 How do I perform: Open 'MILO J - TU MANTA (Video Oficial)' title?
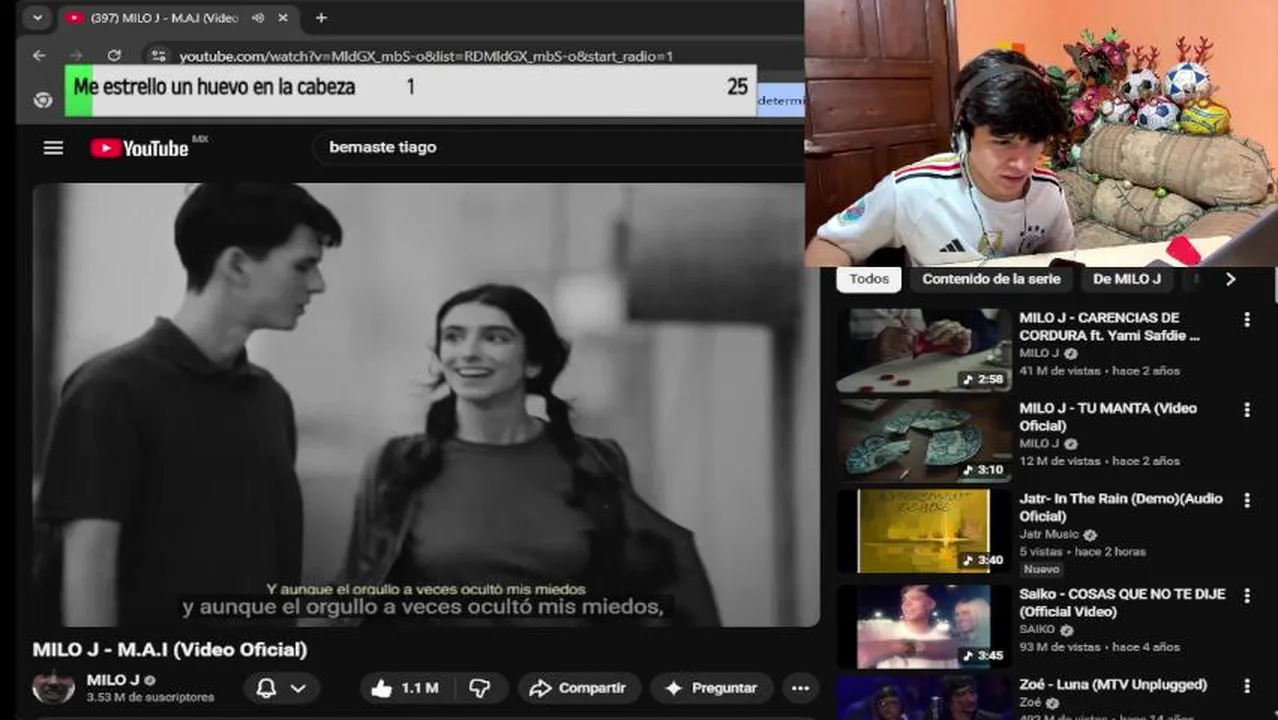(1108, 417)
